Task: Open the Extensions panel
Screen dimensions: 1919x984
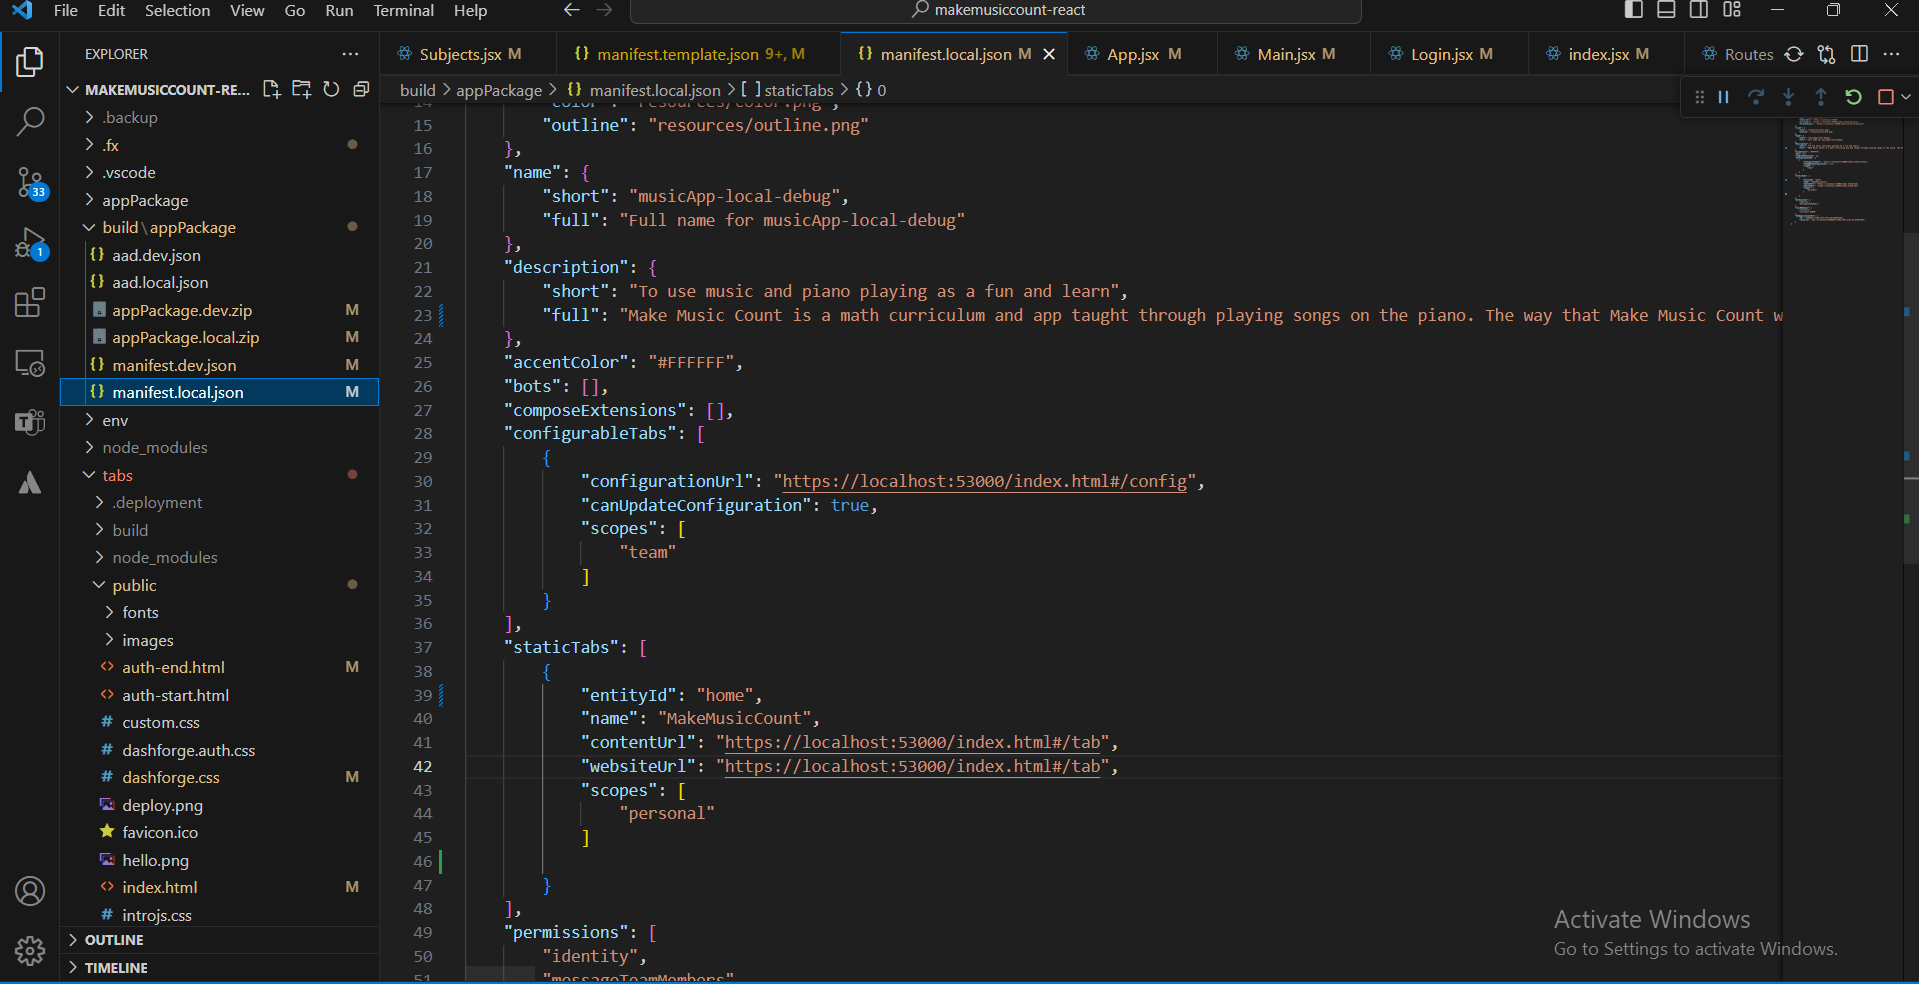Action: click(x=30, y=303)
